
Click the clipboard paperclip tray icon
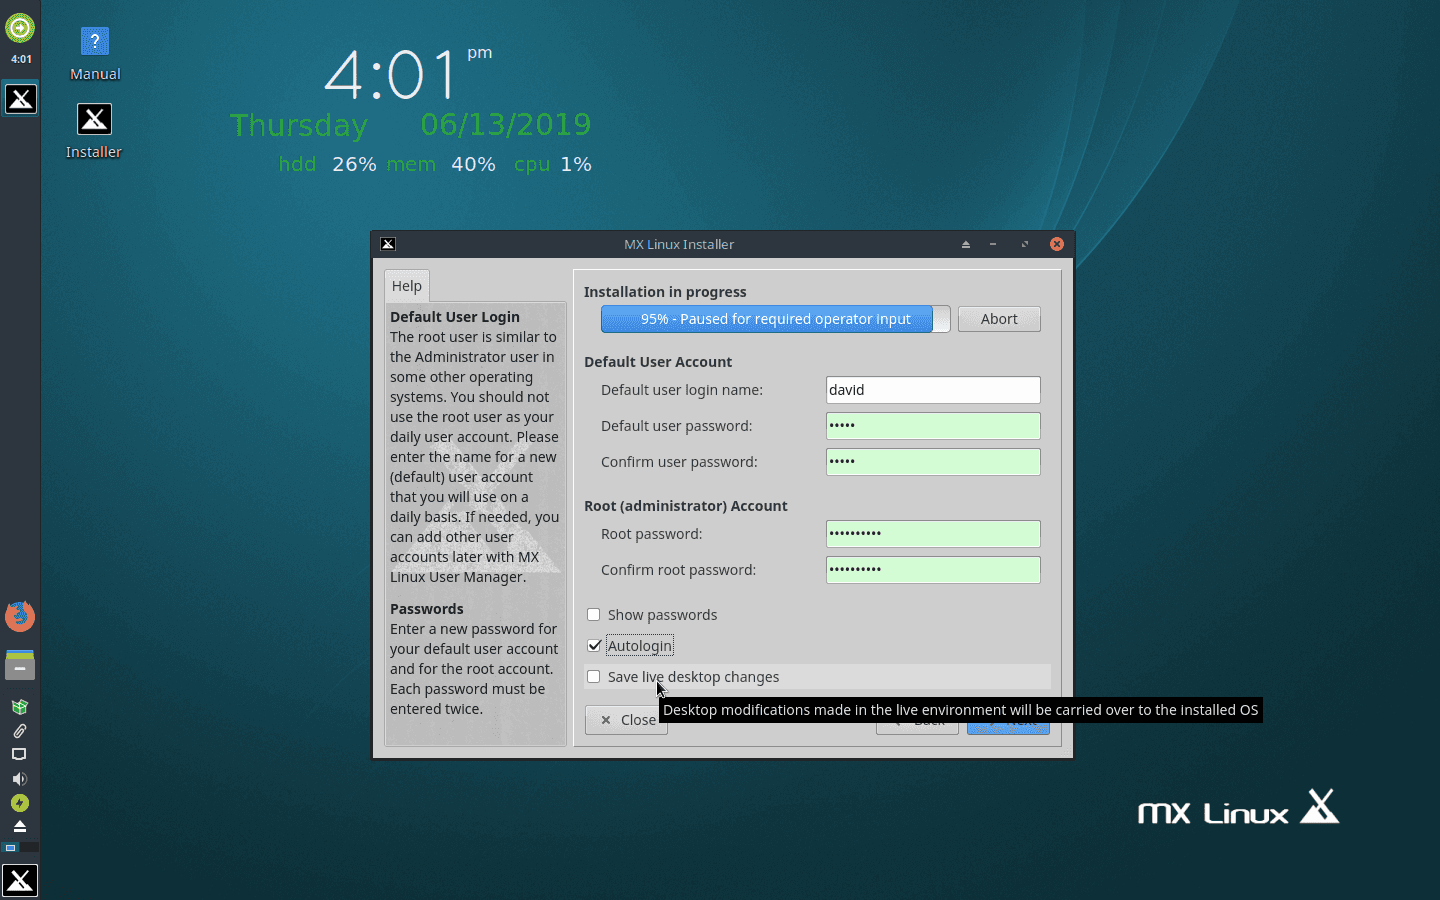[19, 731]
